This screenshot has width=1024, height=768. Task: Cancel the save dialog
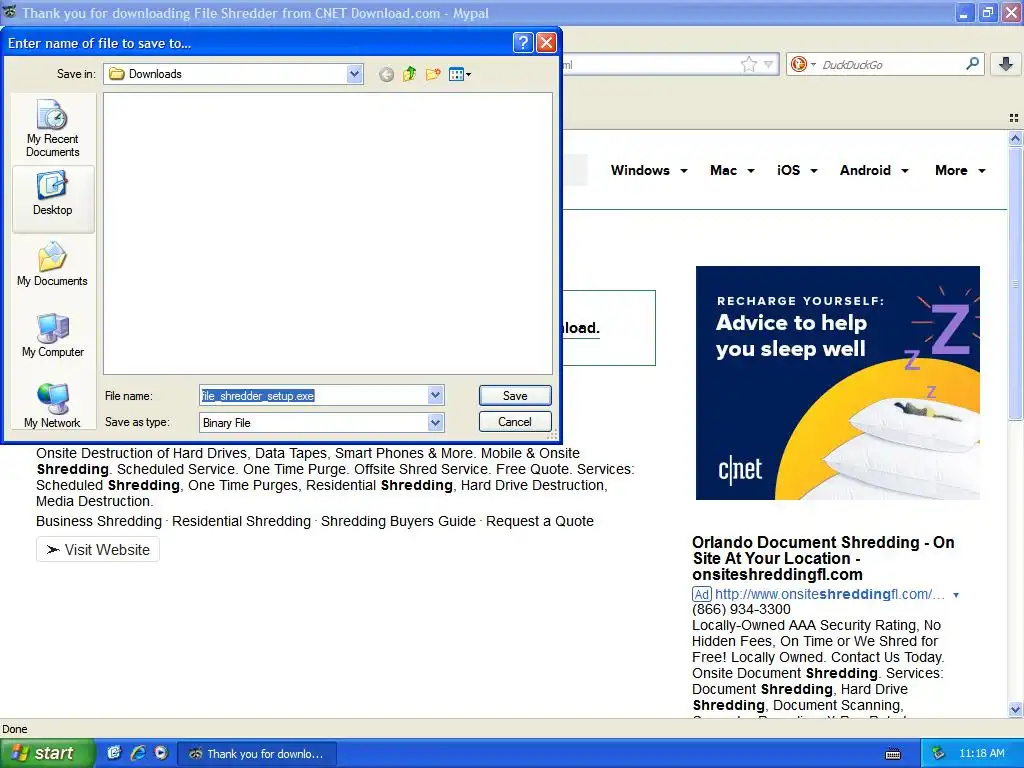click(515, 422)
